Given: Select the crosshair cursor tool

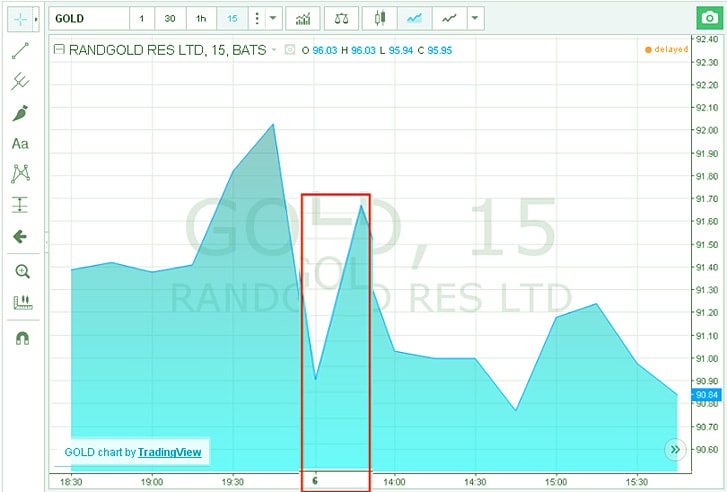Looking at the screenshot, I should (x=19, y=19).
